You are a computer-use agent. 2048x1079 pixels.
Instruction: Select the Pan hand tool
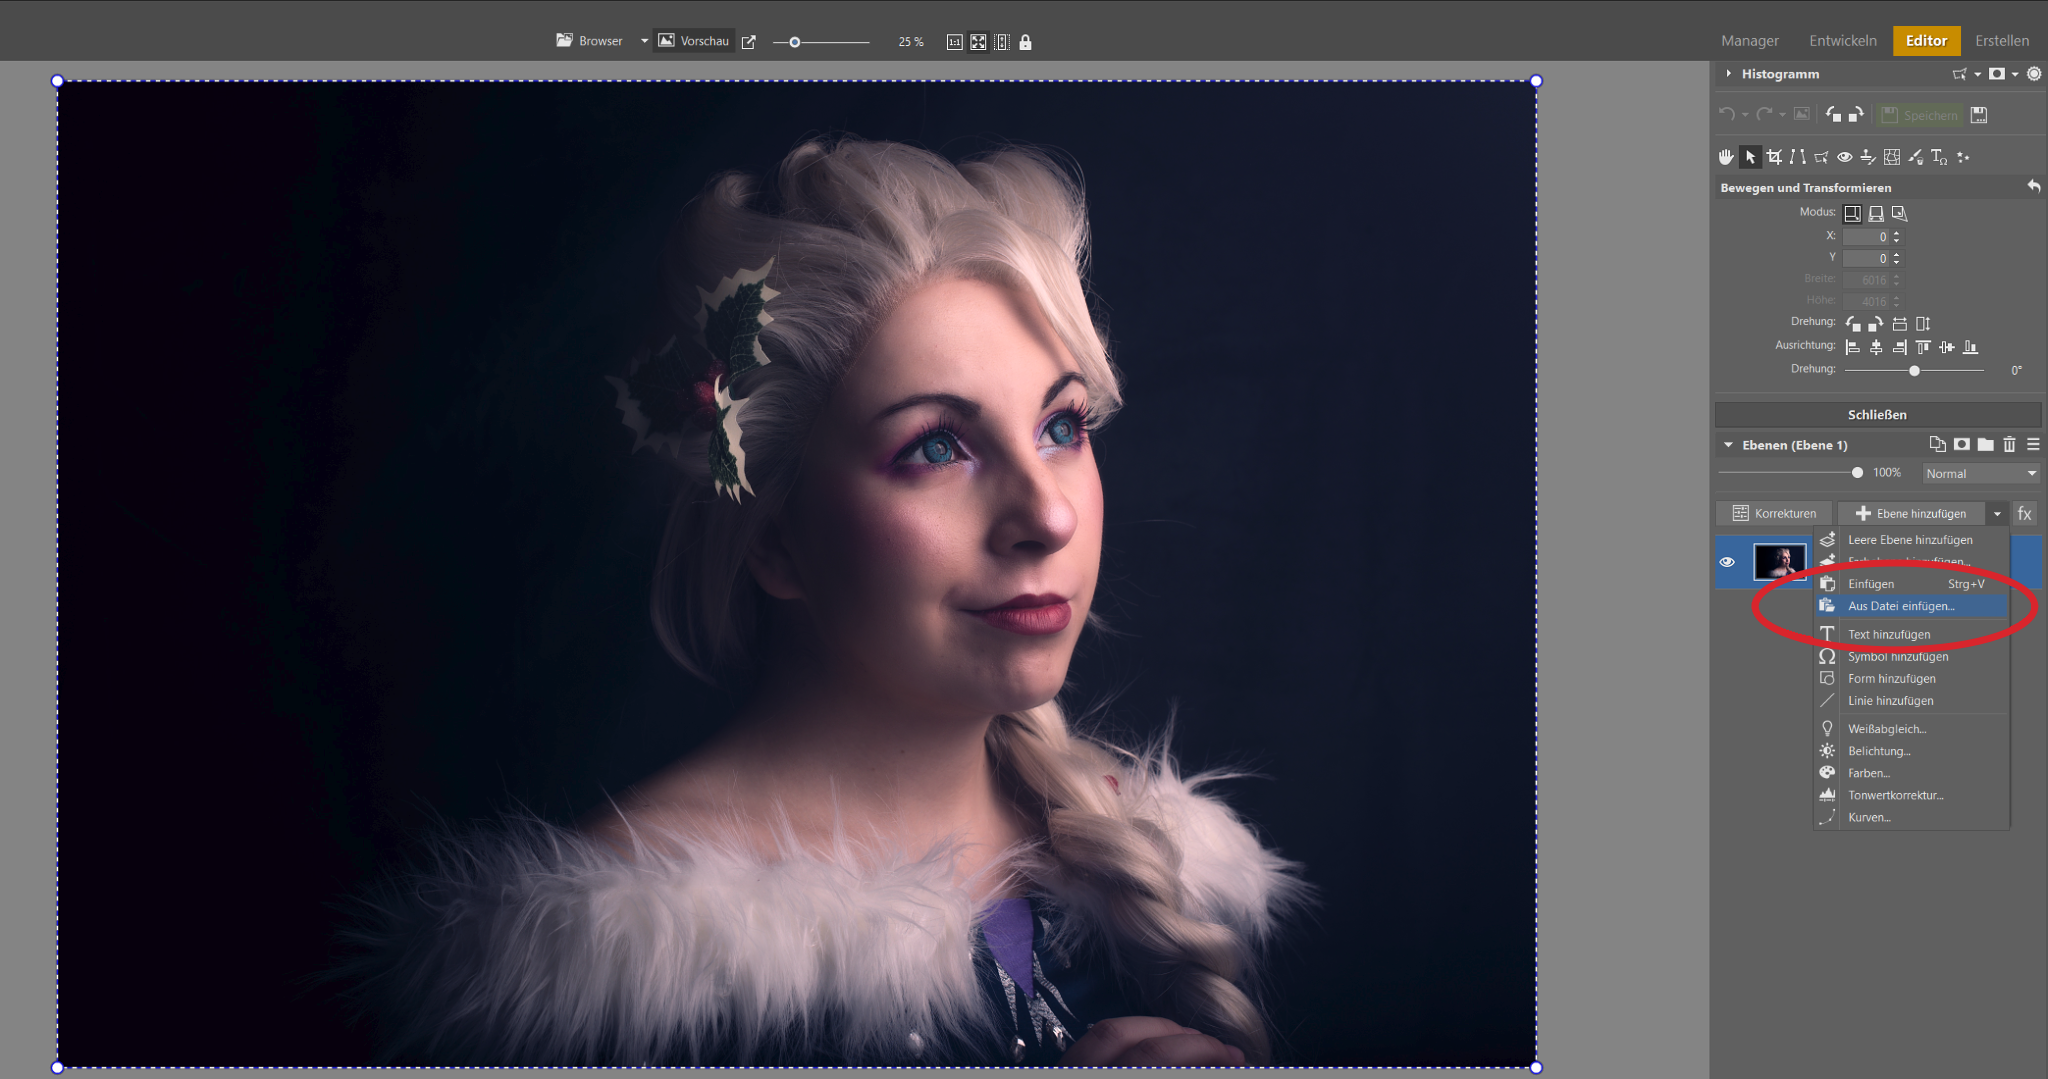(1726, 157)
